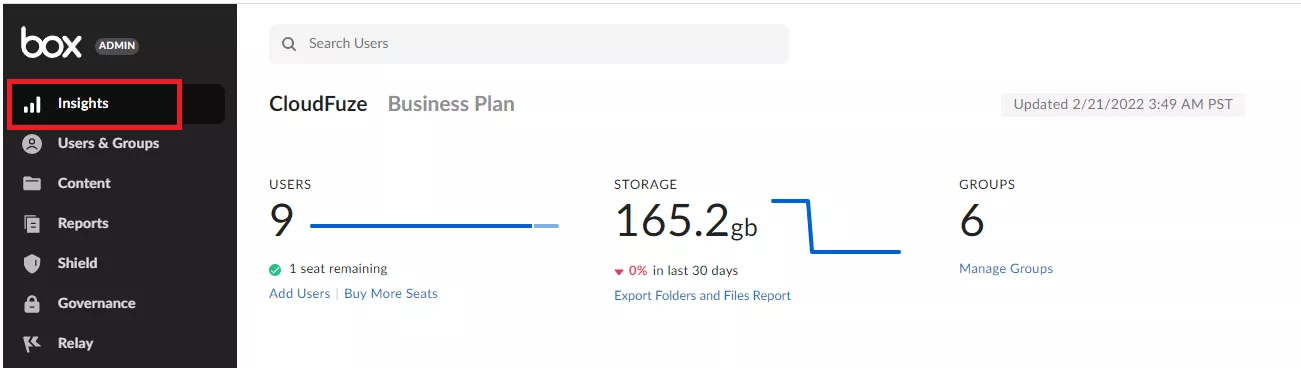
Task: Click Export Folders and Files Report
Action: click(x=702, y=296)
